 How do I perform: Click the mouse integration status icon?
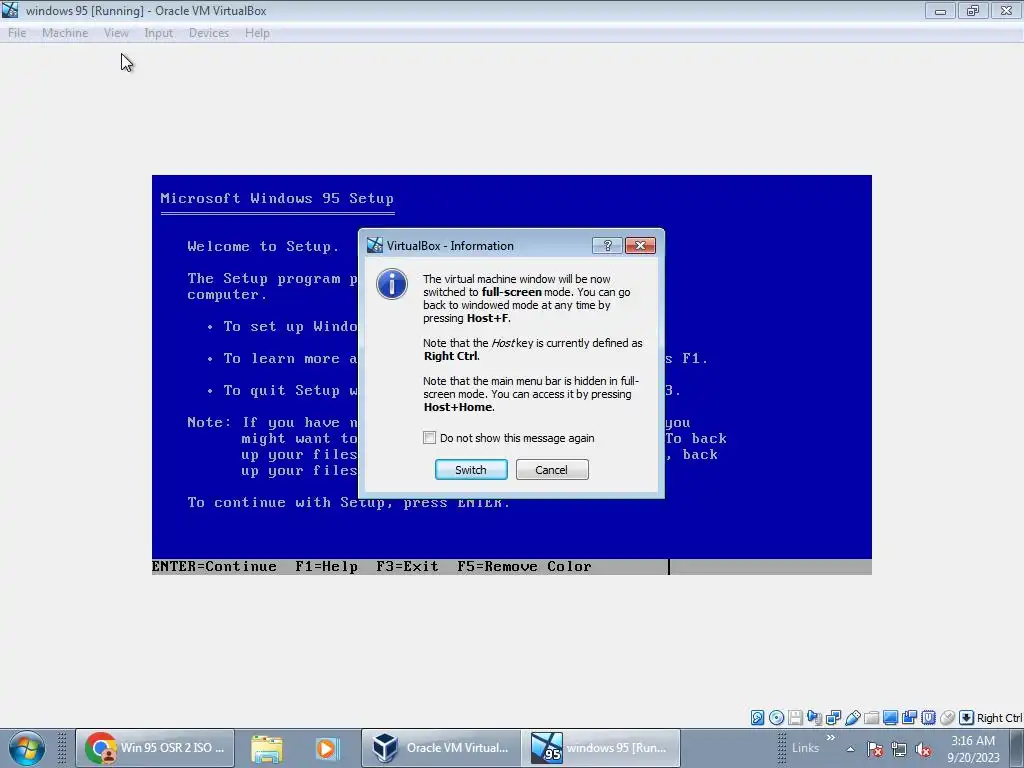(x=947, y=718)
